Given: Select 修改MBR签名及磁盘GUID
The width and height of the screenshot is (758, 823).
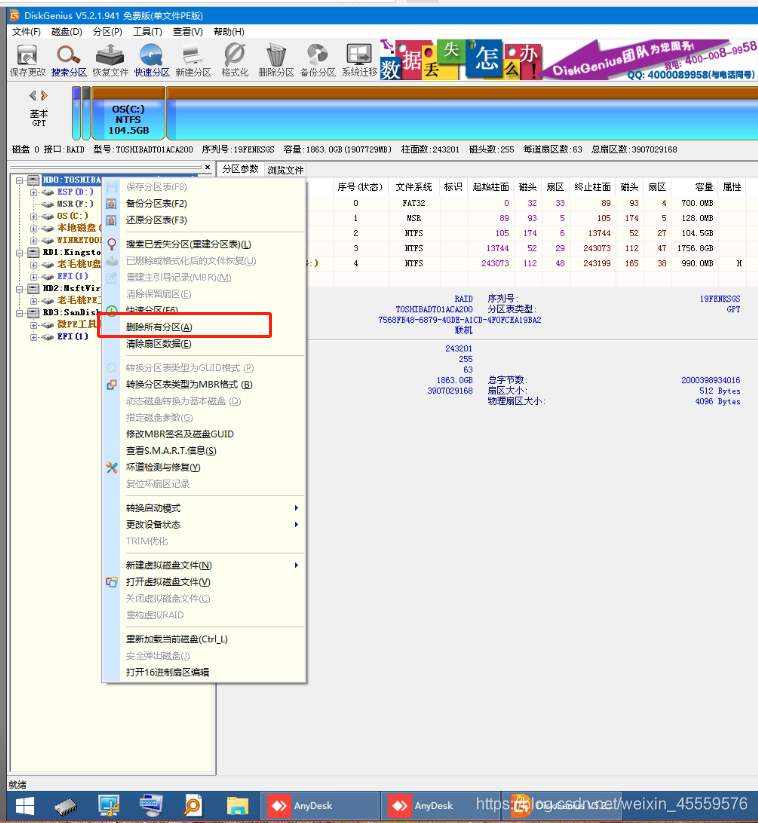Looking at the screenshot, I should click(204, 434).
